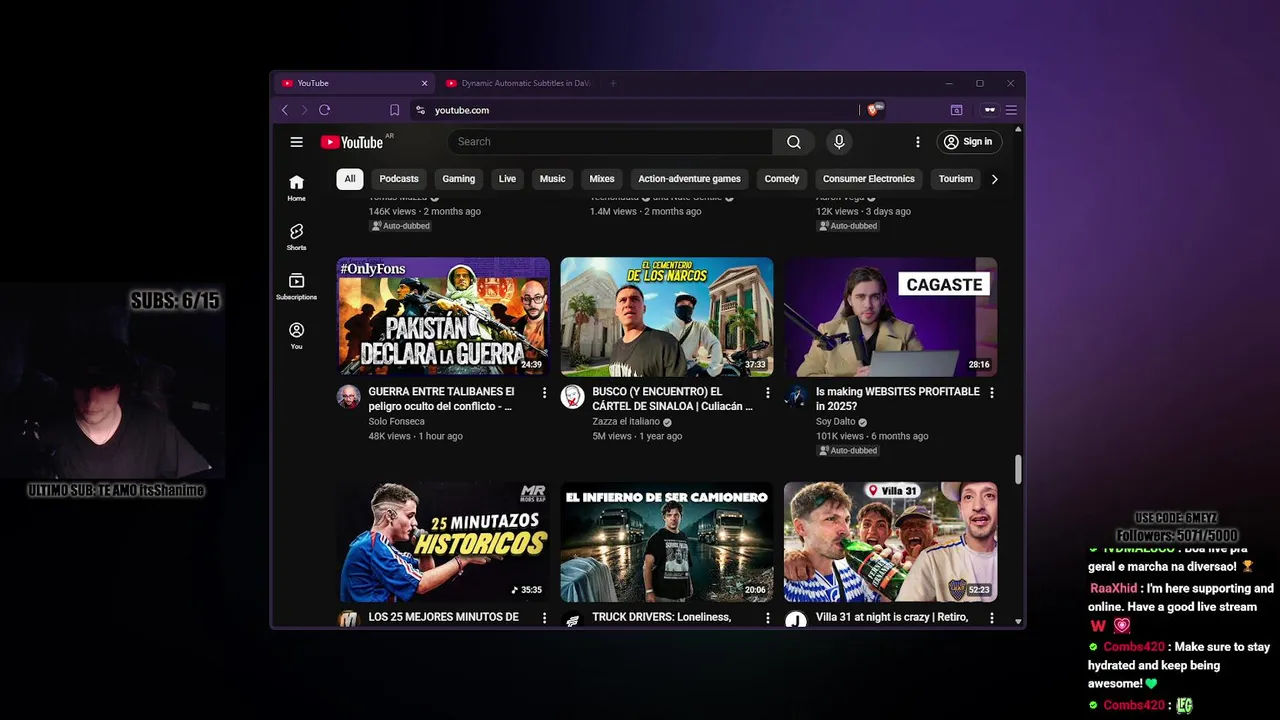Go to Home in the sidebar
The width and height of the screenshot is (1280, 720).
pyautogui.click(x=296, y=187)
